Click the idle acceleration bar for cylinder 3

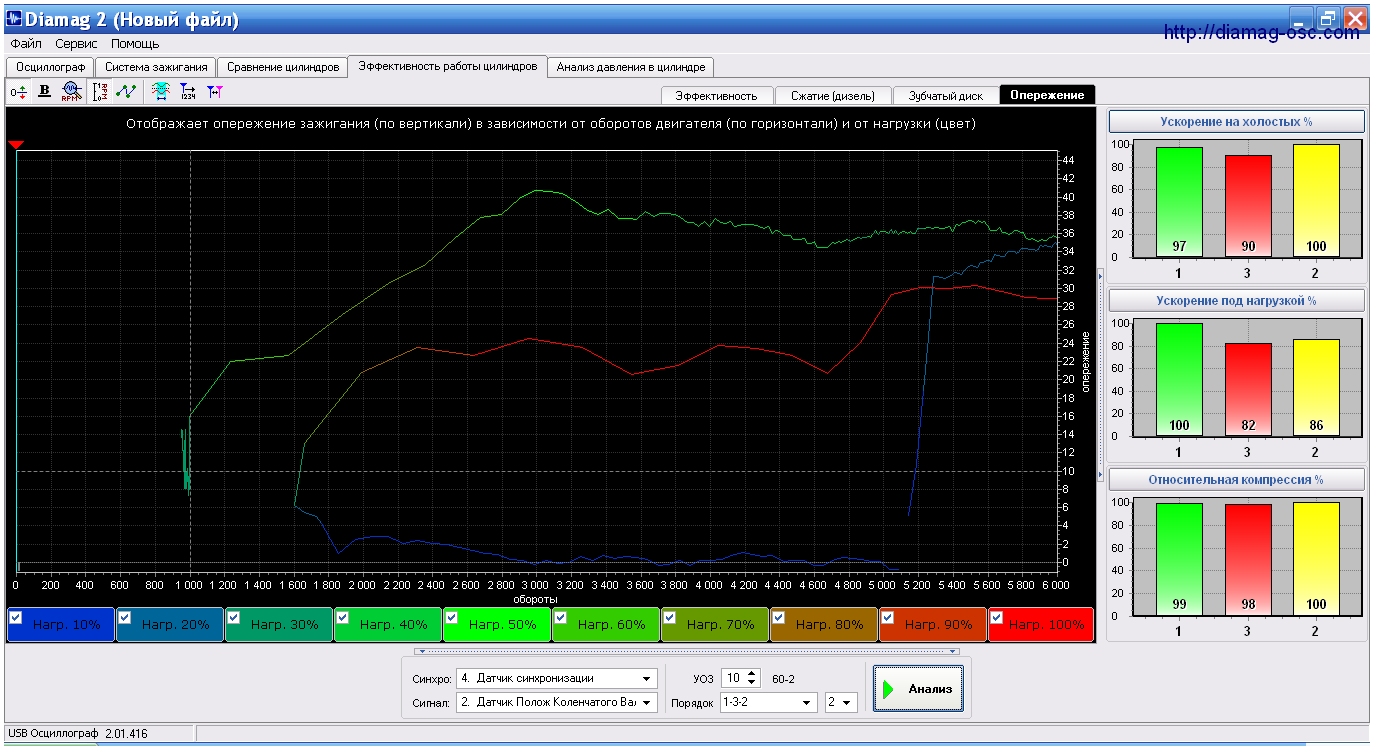[x=1248, y=206]
